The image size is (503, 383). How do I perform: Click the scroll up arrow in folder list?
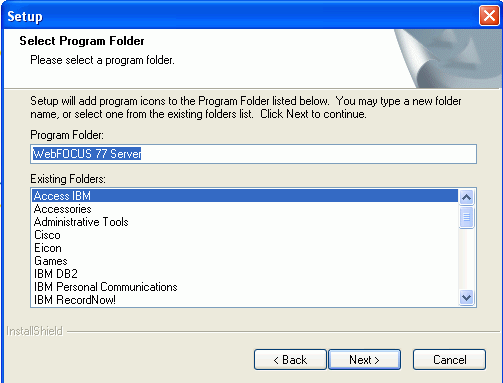click(466, 197)
